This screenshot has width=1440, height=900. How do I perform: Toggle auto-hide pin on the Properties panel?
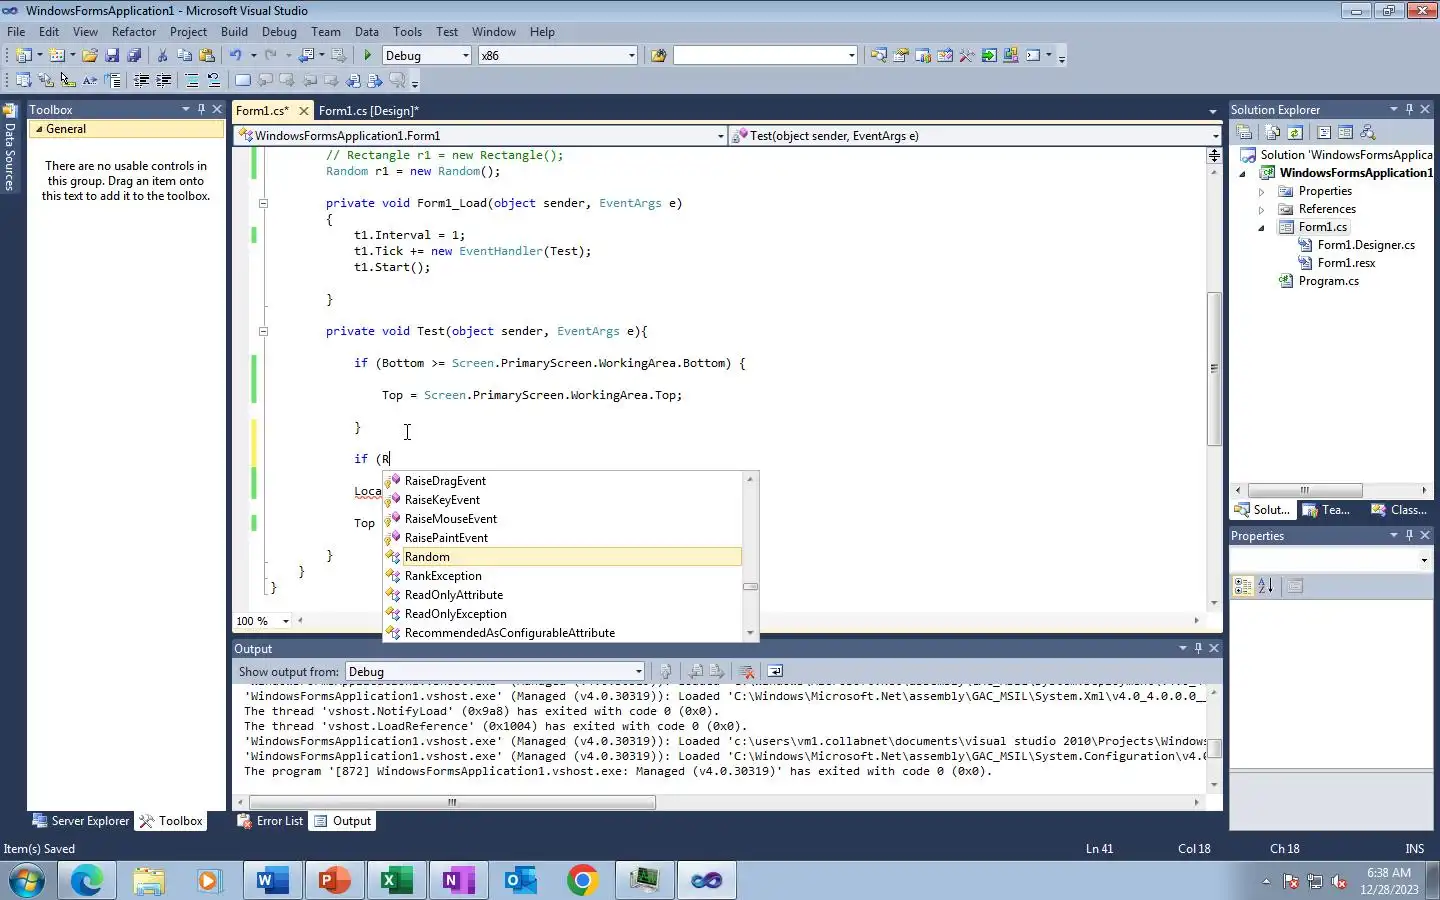click(1409, 535)
